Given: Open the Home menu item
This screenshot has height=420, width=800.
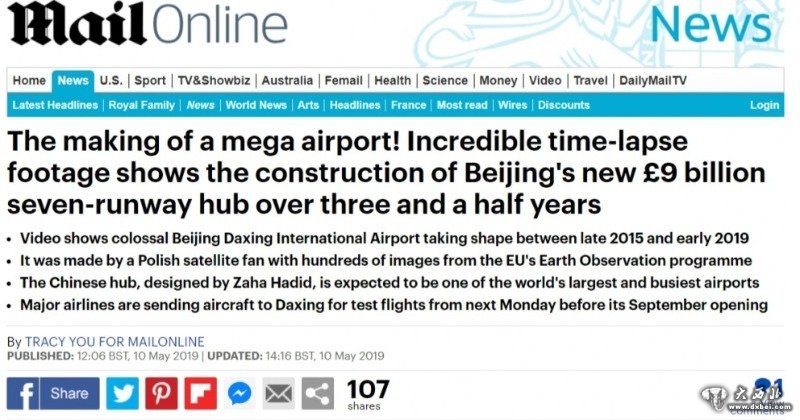Looking at the screenshot, I should pos(29,81).
